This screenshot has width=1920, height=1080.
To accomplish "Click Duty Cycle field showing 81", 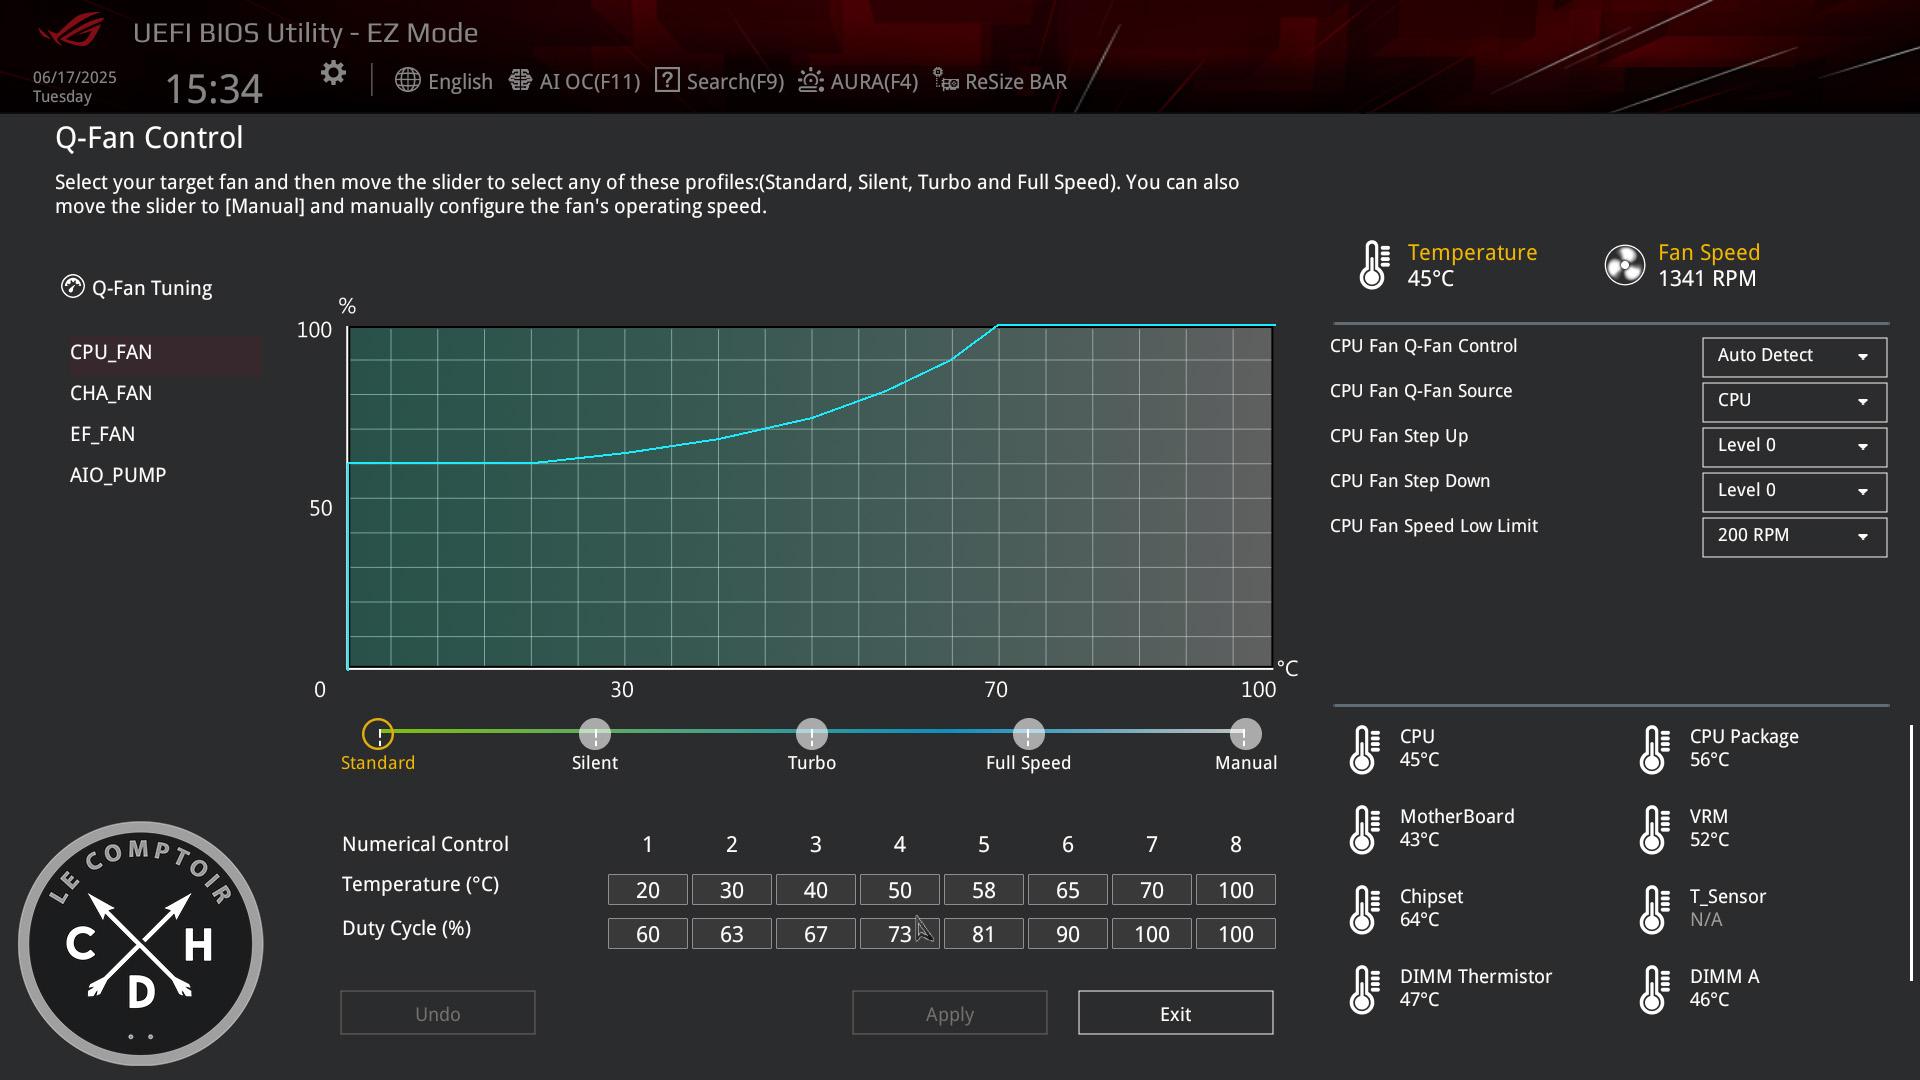I will point(983,934).
